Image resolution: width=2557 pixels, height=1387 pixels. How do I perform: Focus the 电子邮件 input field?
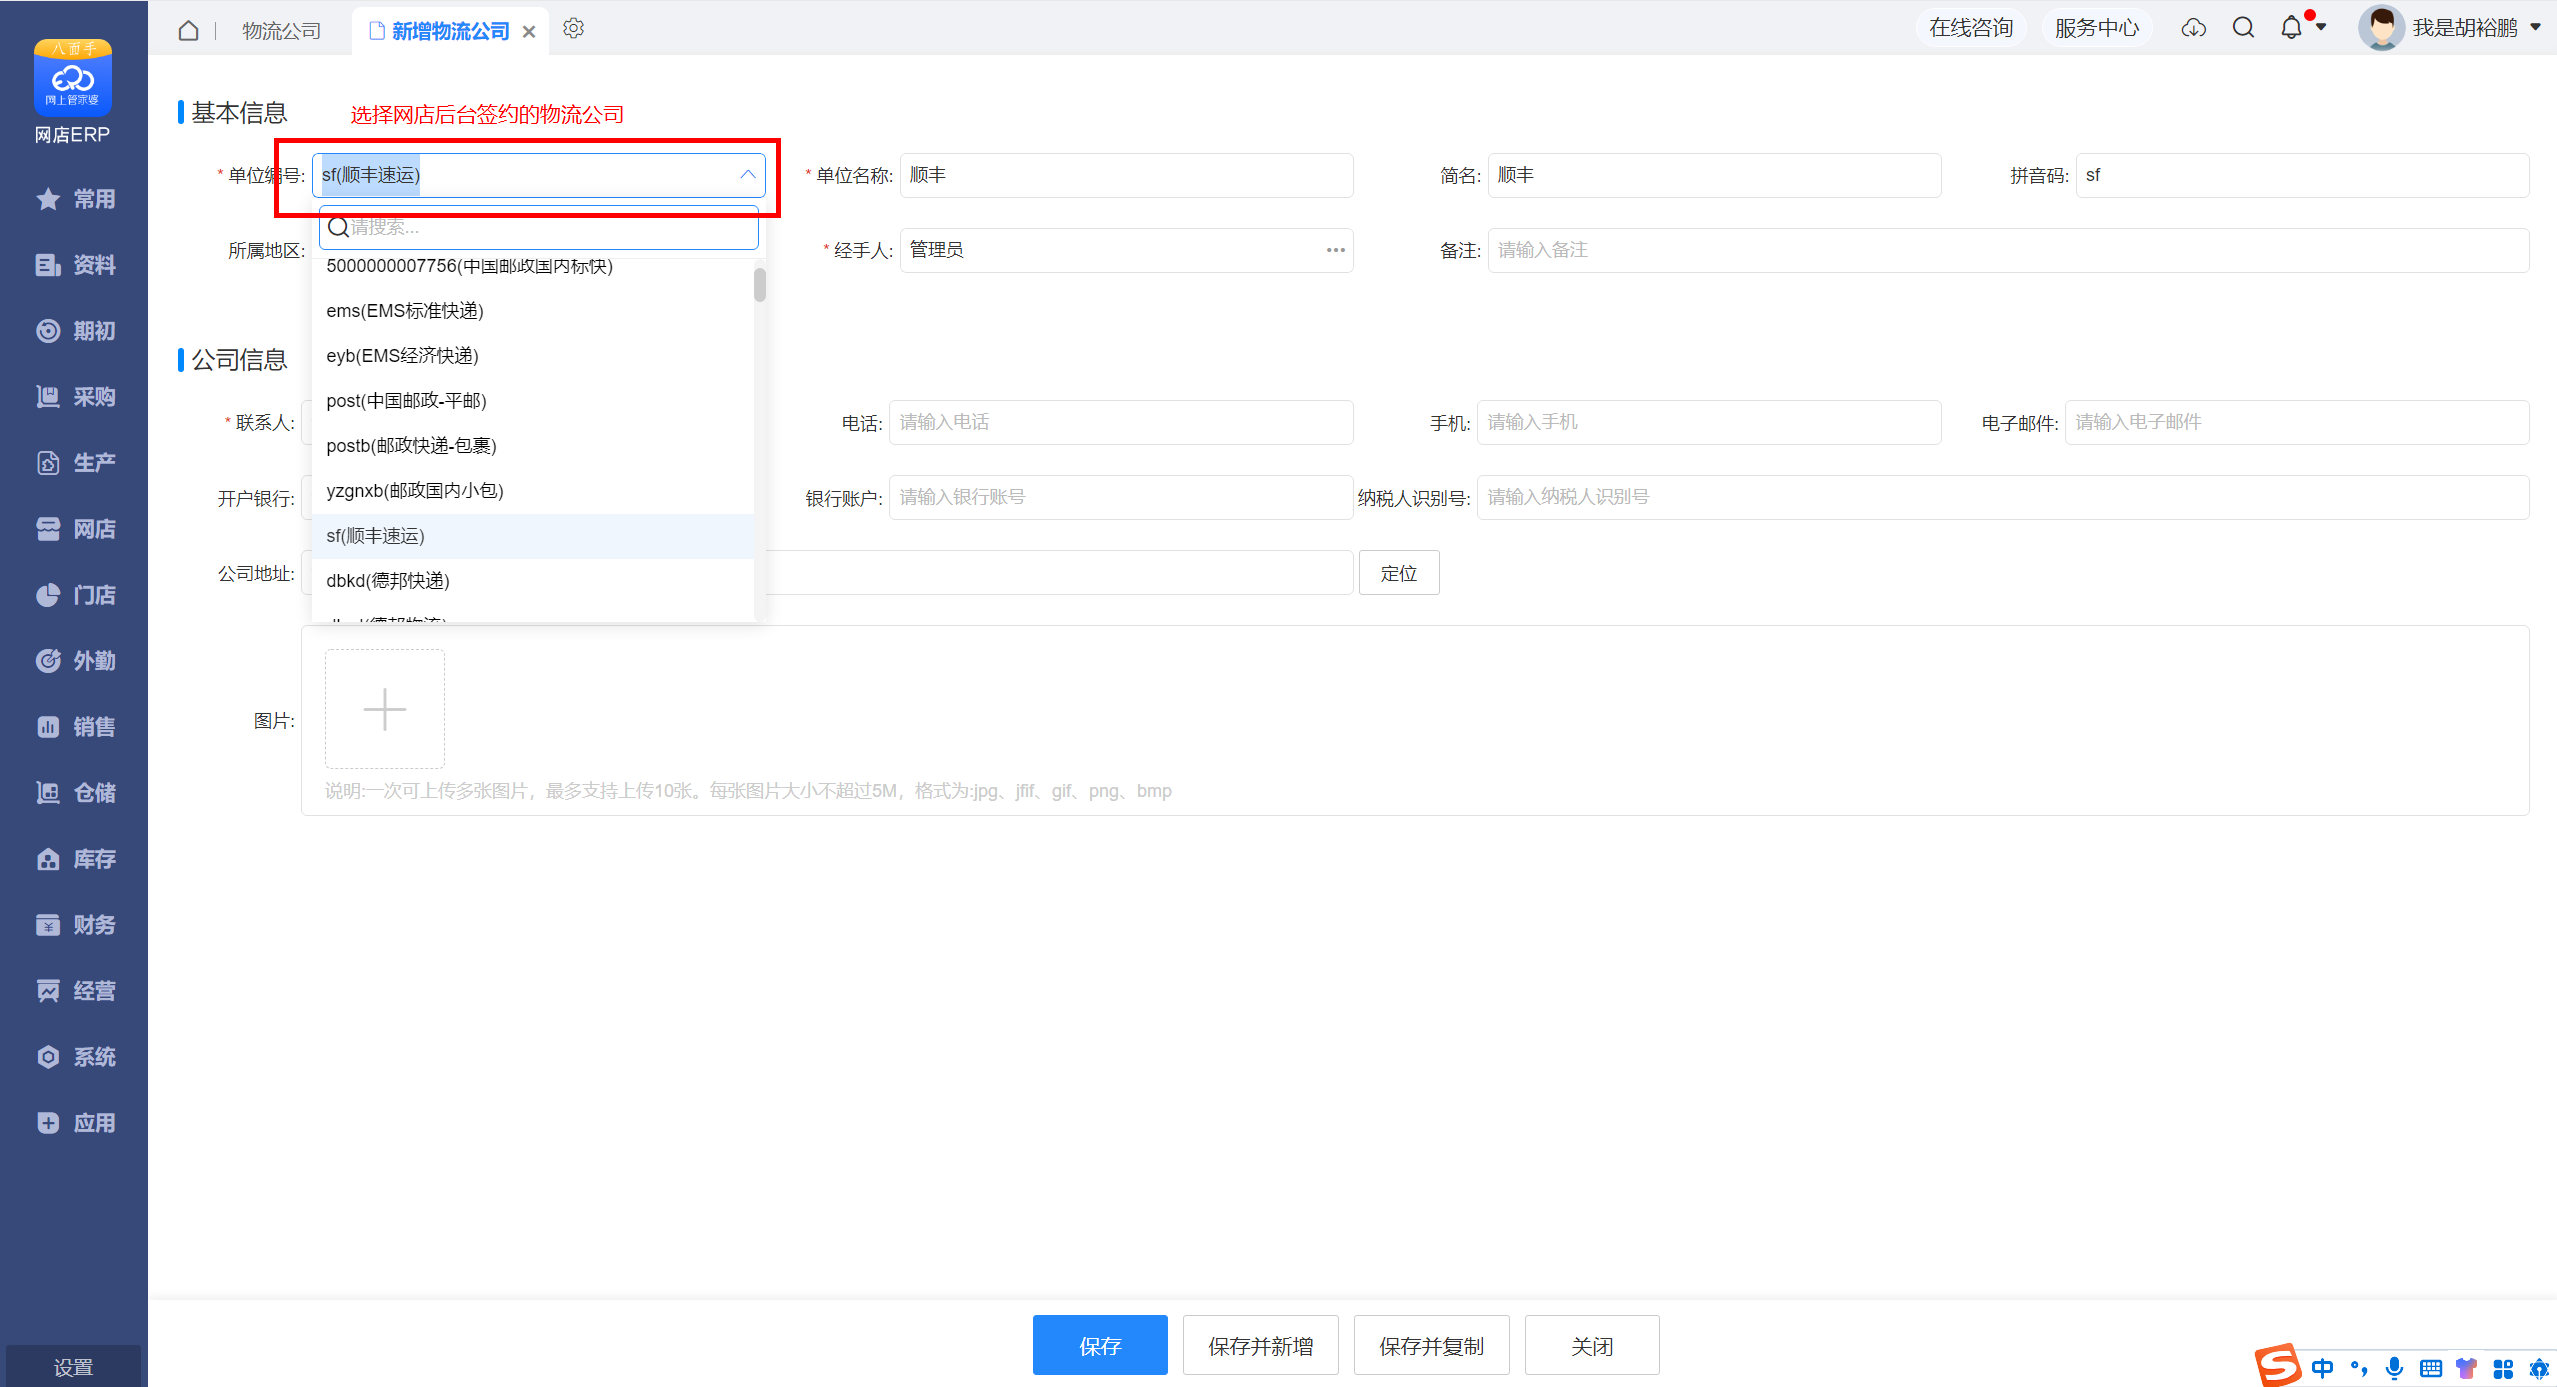pyautogui.click(x=2297, y=422)
